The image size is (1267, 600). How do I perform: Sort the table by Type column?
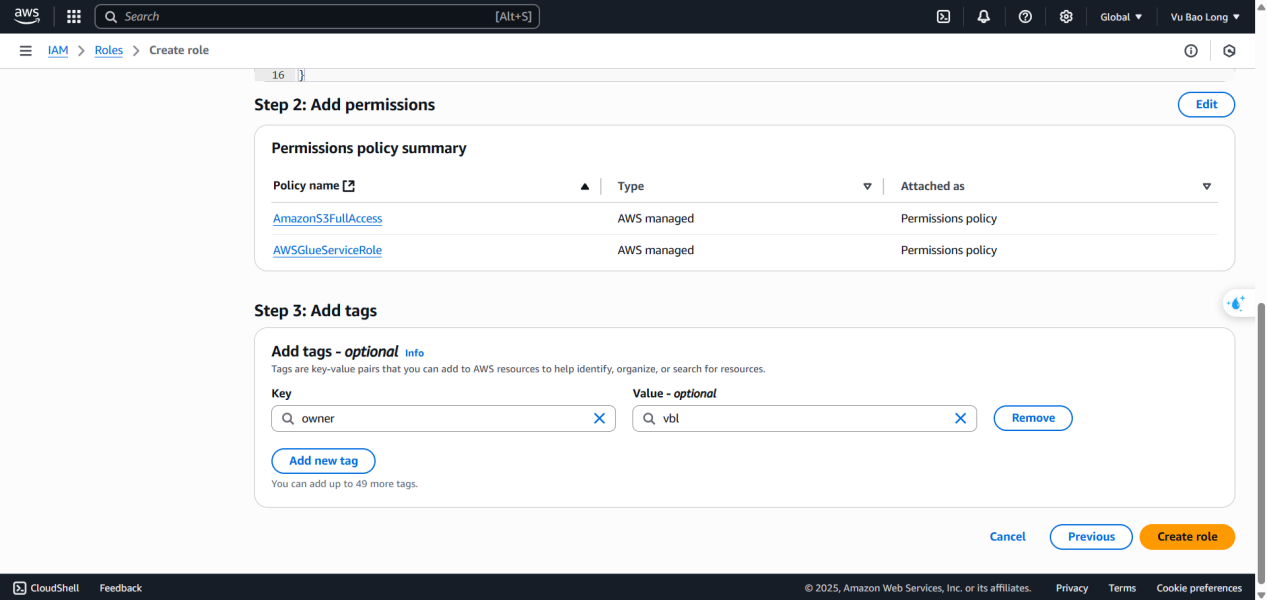pos(867,186)
